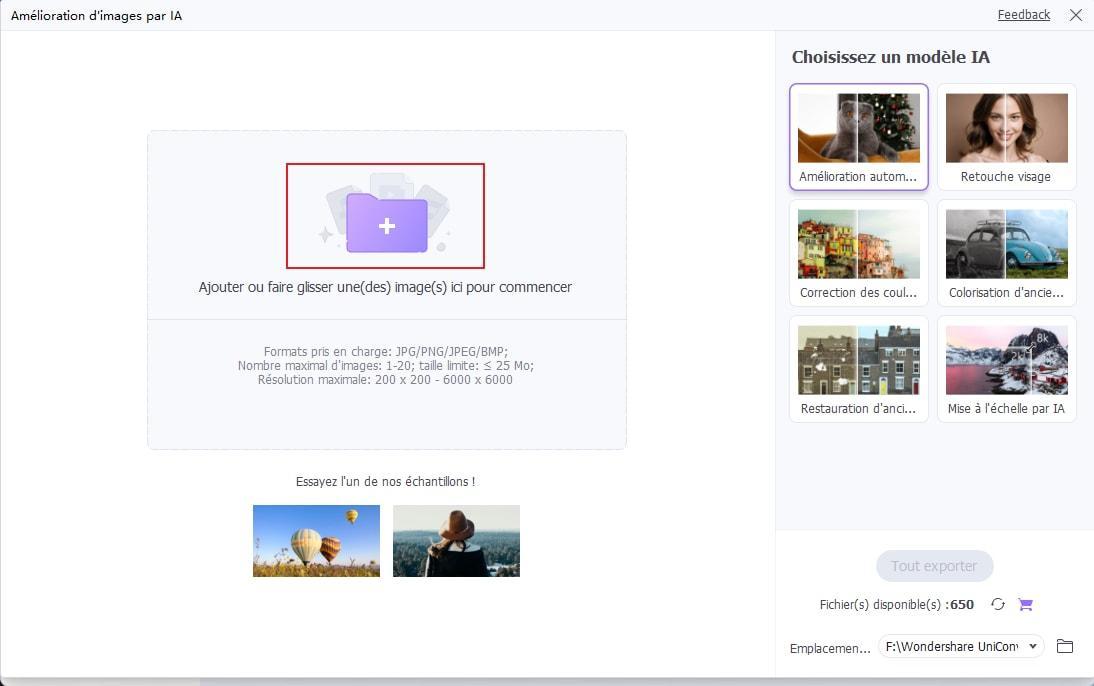1094x686 pixels.
Task: Open the output folder icon
Action: pyautogui.click(x=1065, y=646)
